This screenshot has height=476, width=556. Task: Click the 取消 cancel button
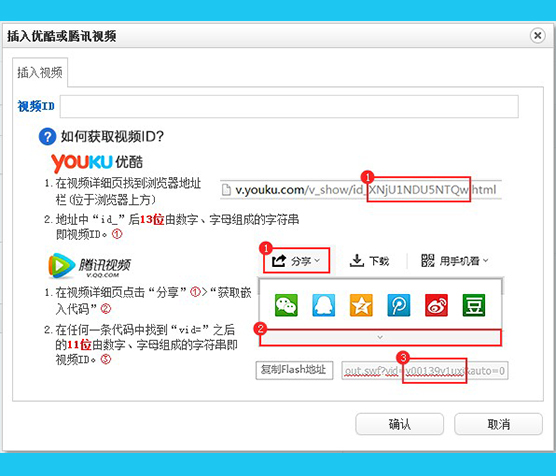tap(499, 424)
